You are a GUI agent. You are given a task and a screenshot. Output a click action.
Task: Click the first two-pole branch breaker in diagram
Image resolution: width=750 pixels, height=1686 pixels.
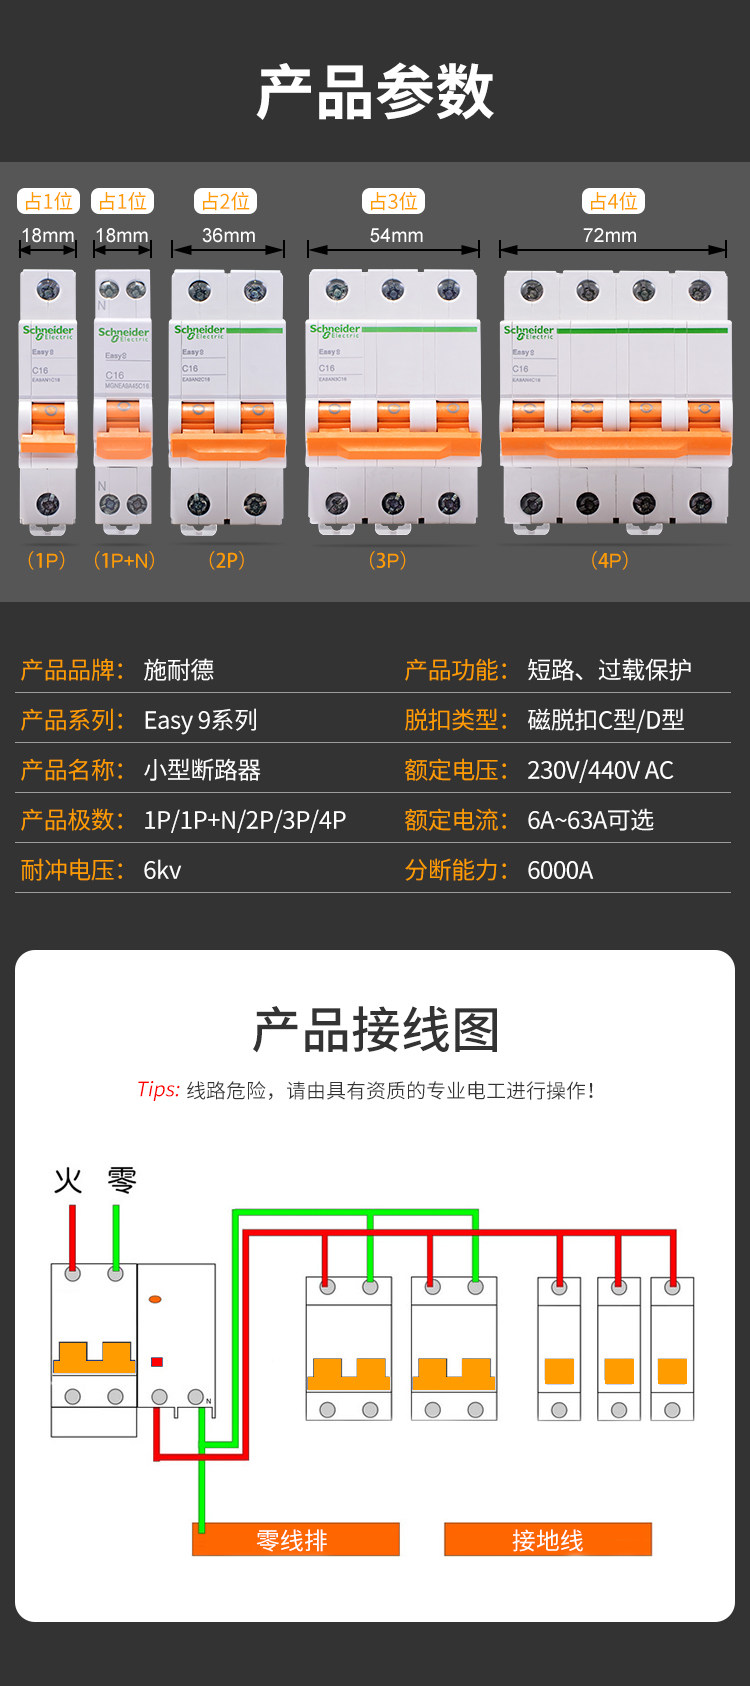(x=349, y=1348)
